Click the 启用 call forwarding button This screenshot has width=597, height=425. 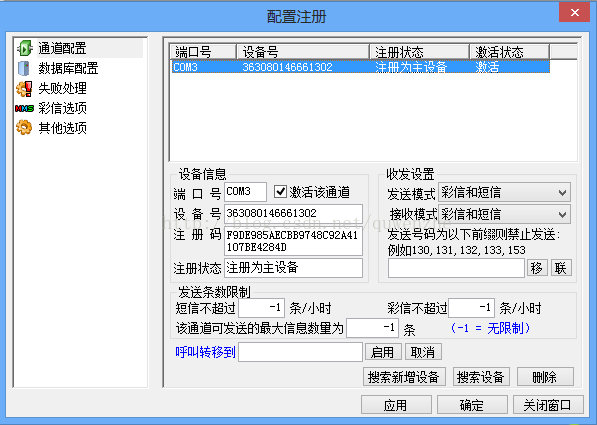383,352
